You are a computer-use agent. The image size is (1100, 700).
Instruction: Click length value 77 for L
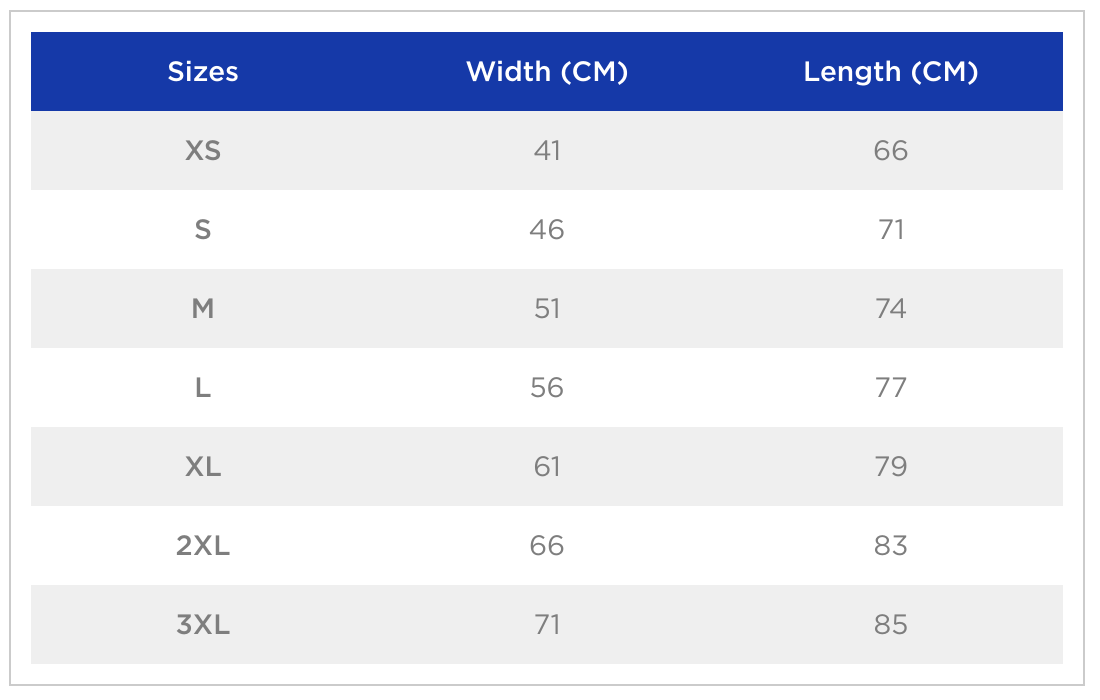(x=890, y=388)
